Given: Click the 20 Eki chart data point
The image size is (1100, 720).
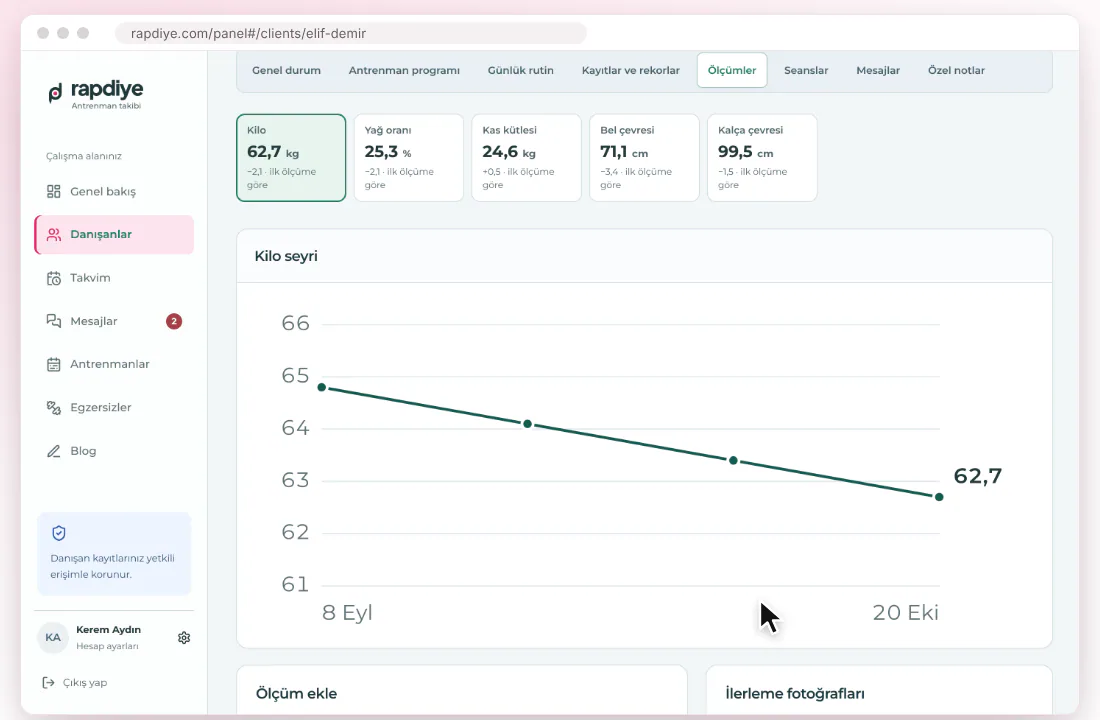Looking at the screenshot, I should pos(939,497).
